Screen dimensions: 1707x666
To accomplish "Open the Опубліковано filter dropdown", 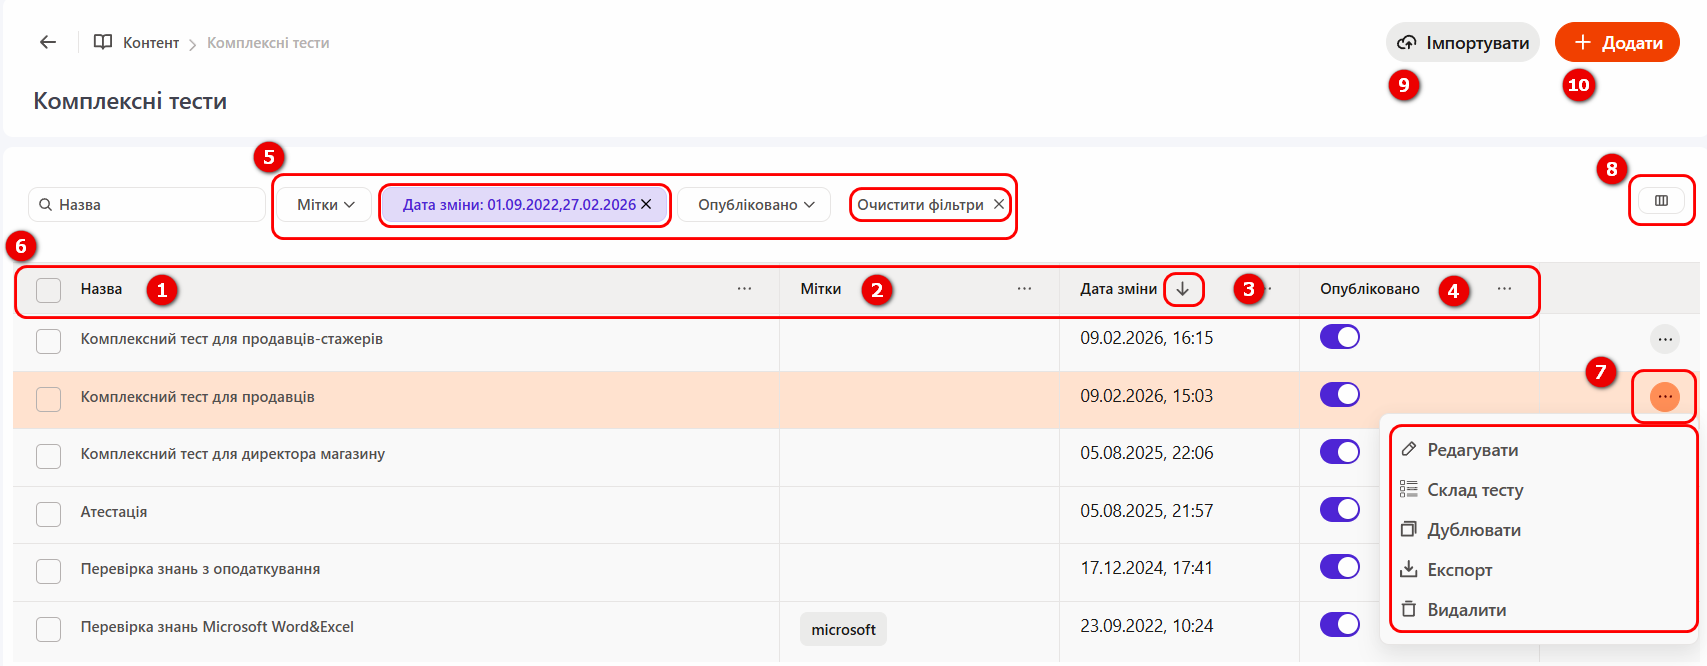I will [x=755, y=205].
